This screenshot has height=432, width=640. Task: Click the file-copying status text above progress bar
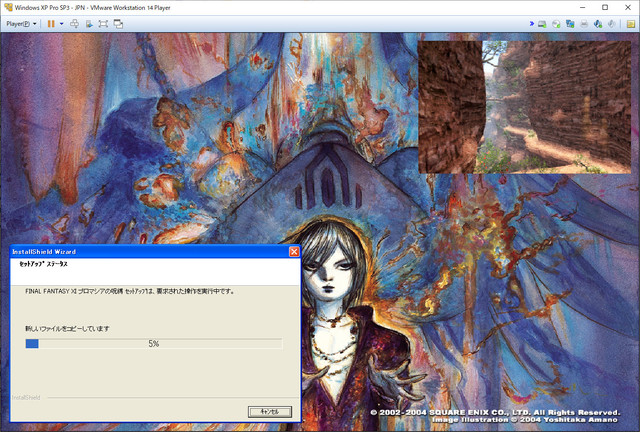point(67,328)
